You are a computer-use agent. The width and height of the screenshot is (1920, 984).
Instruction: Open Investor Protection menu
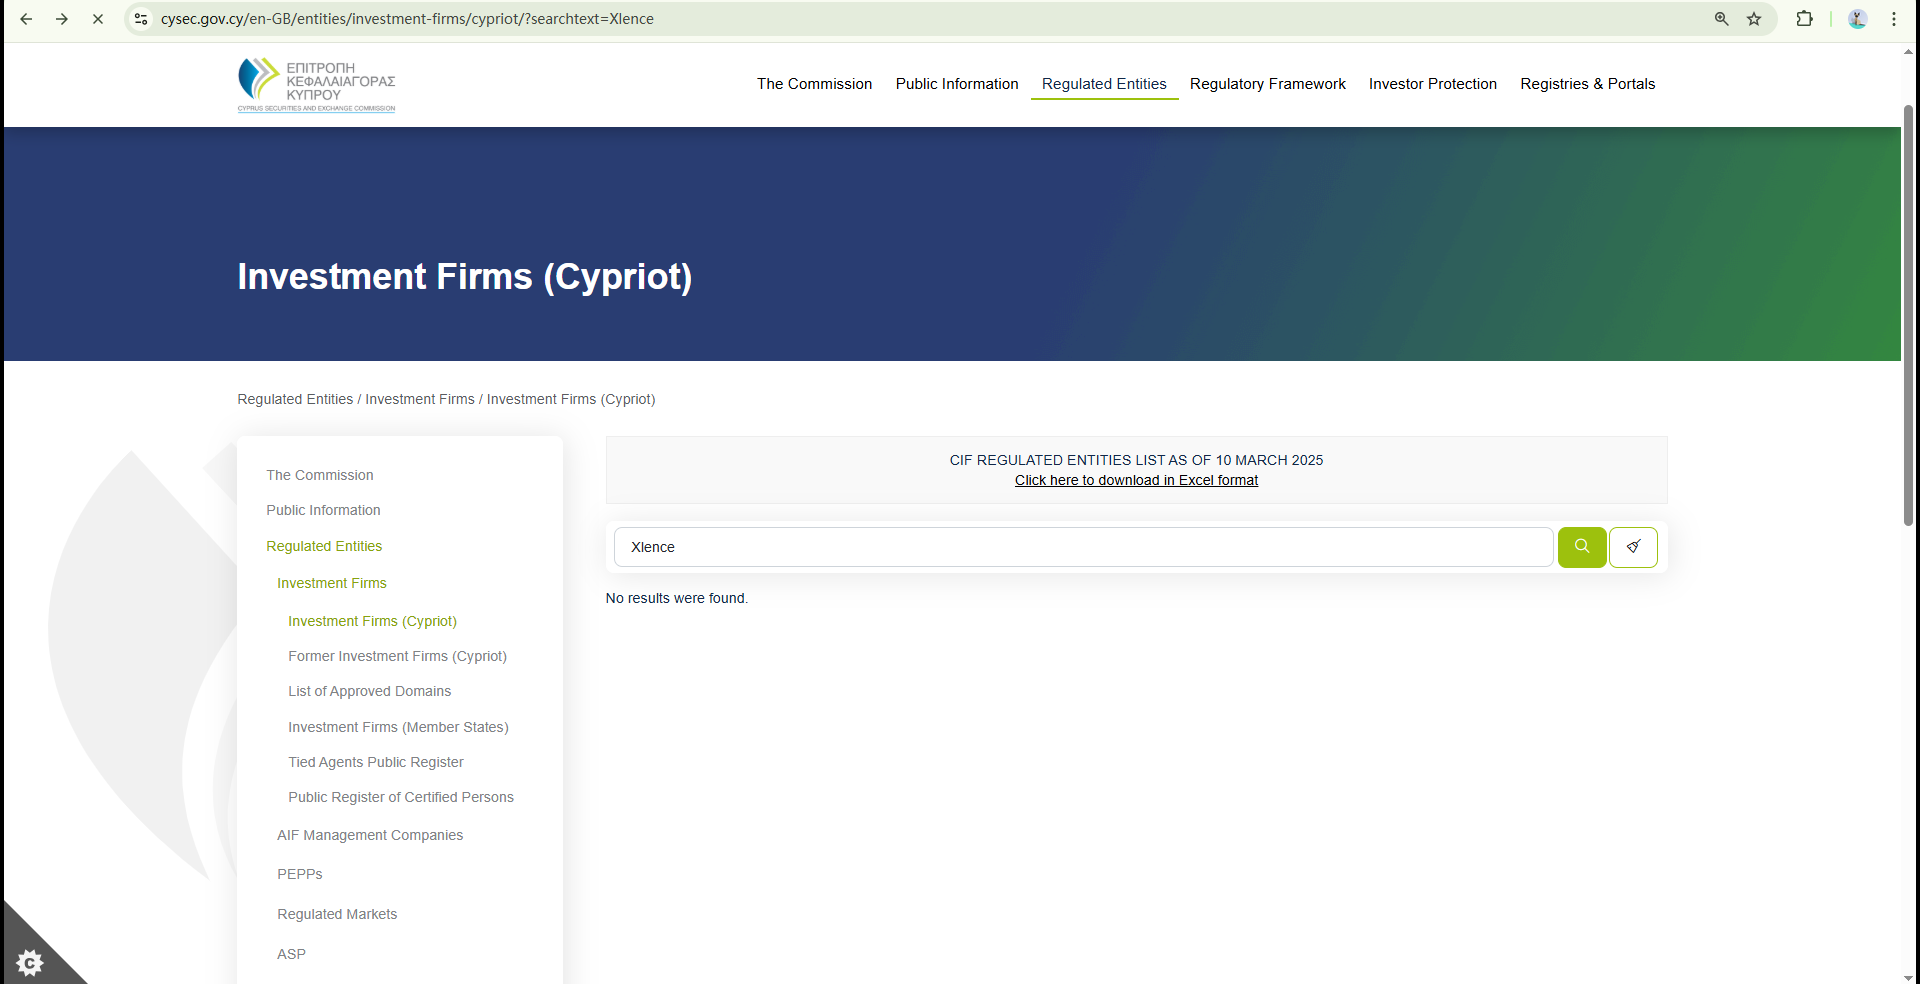coord(1432,84)
